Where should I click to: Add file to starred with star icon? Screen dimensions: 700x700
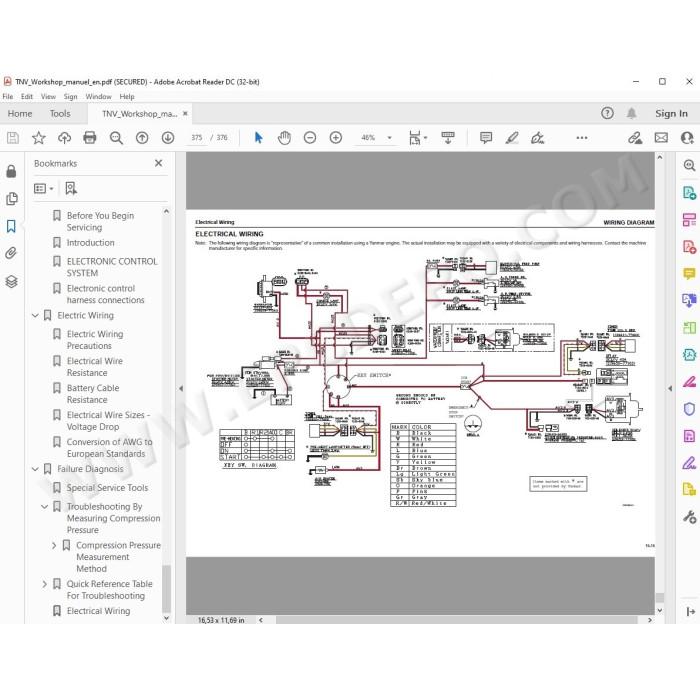coord(39,138)
